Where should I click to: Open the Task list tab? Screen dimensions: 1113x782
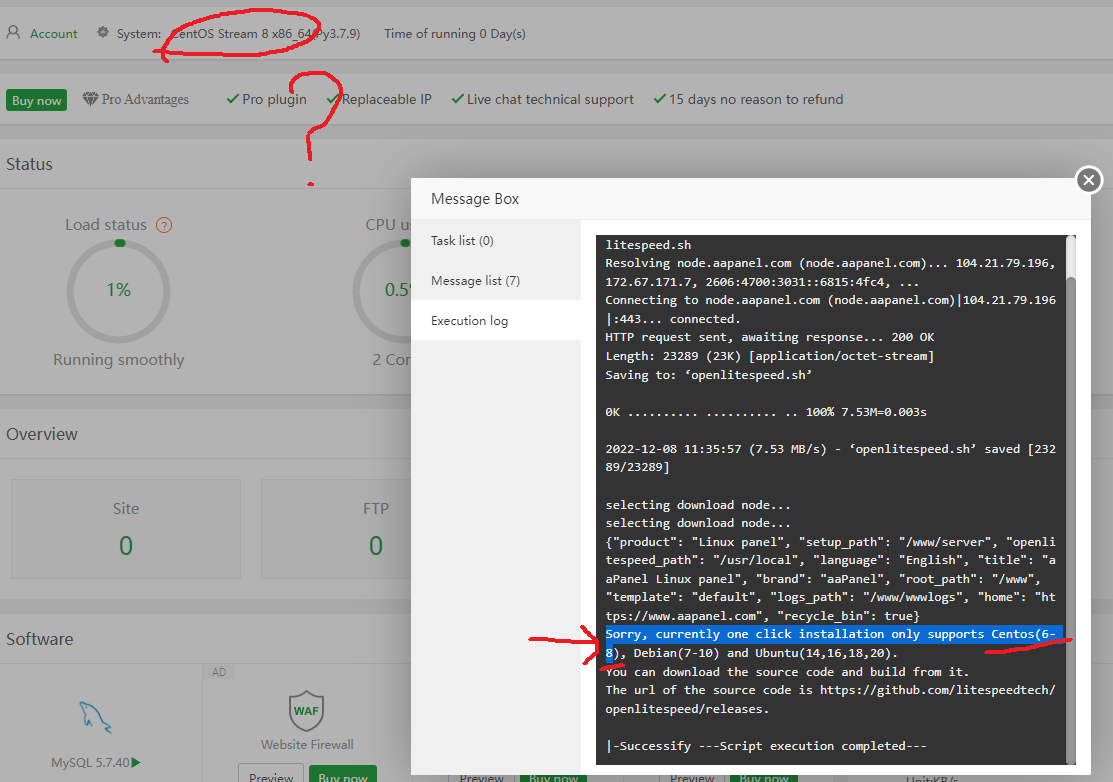pos(462,241)
